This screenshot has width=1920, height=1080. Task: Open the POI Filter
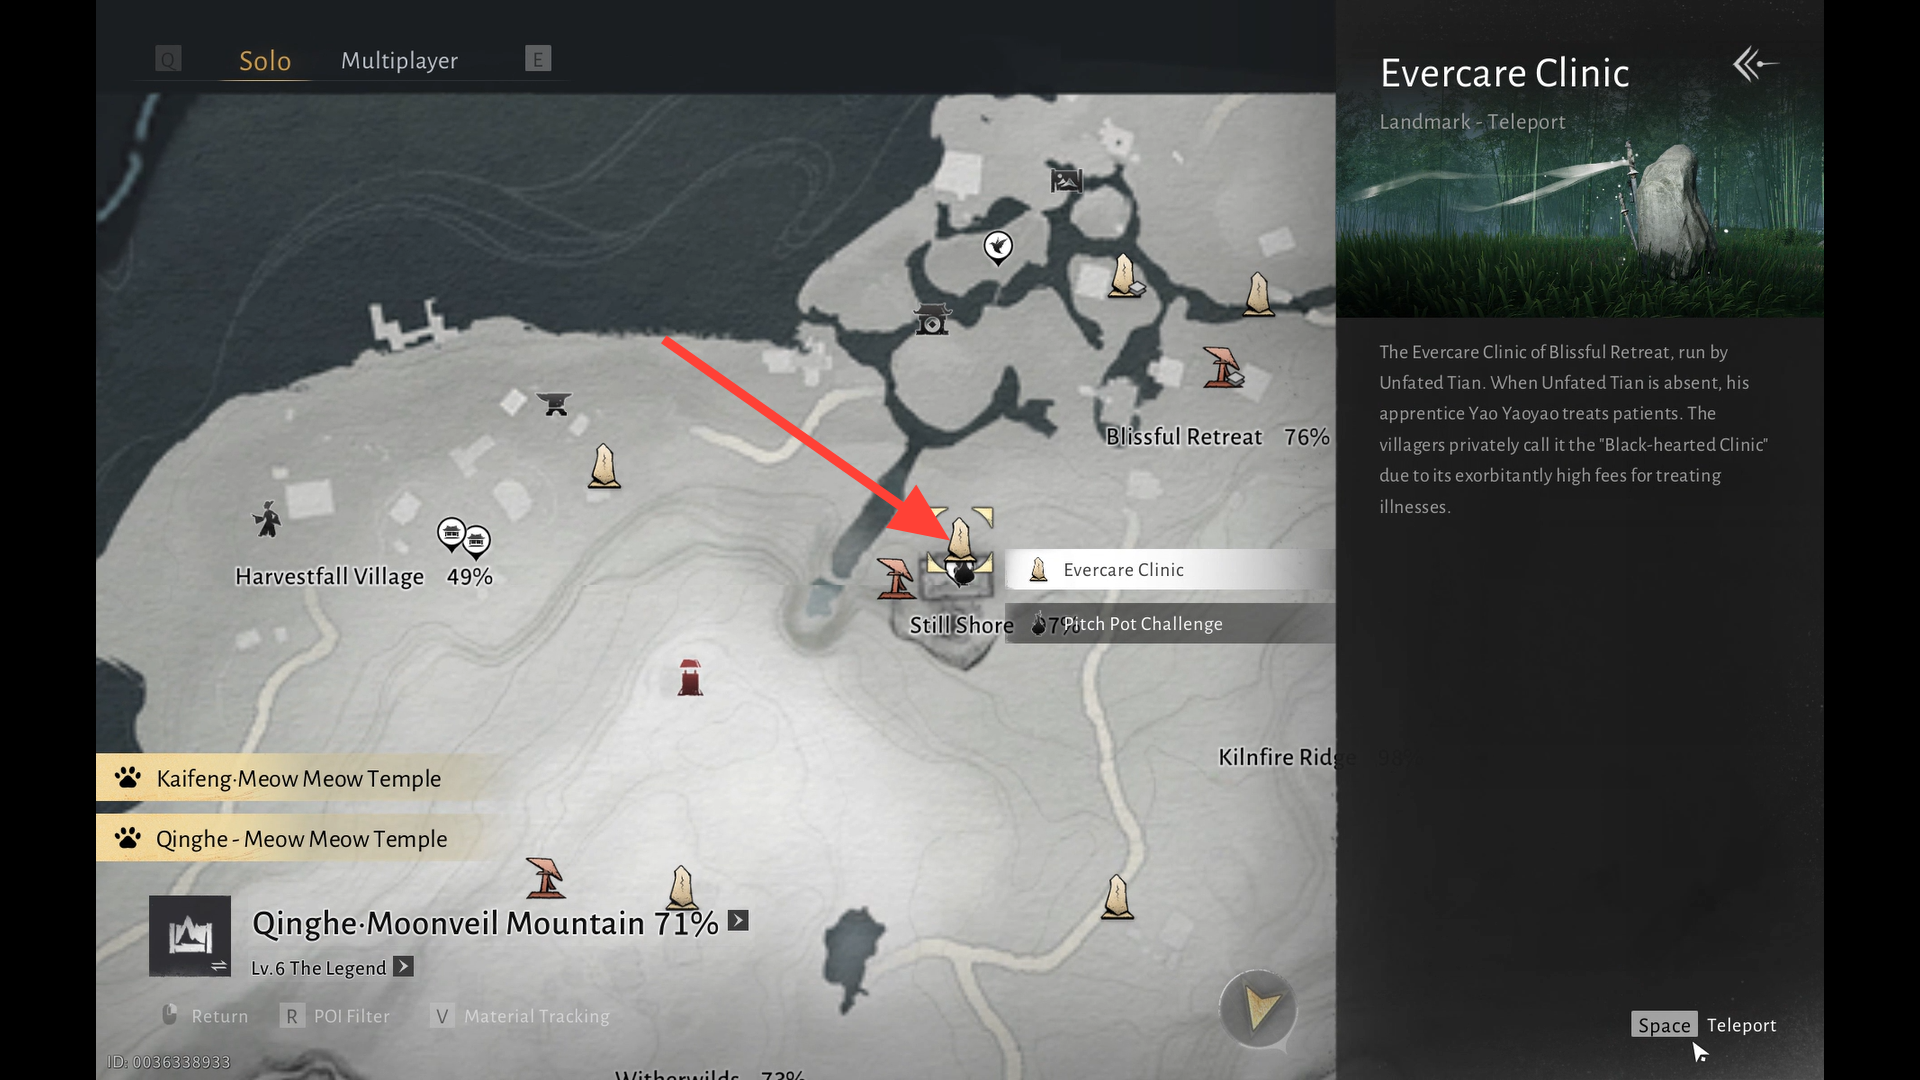pyautogui.click(x=336, y=1016)
